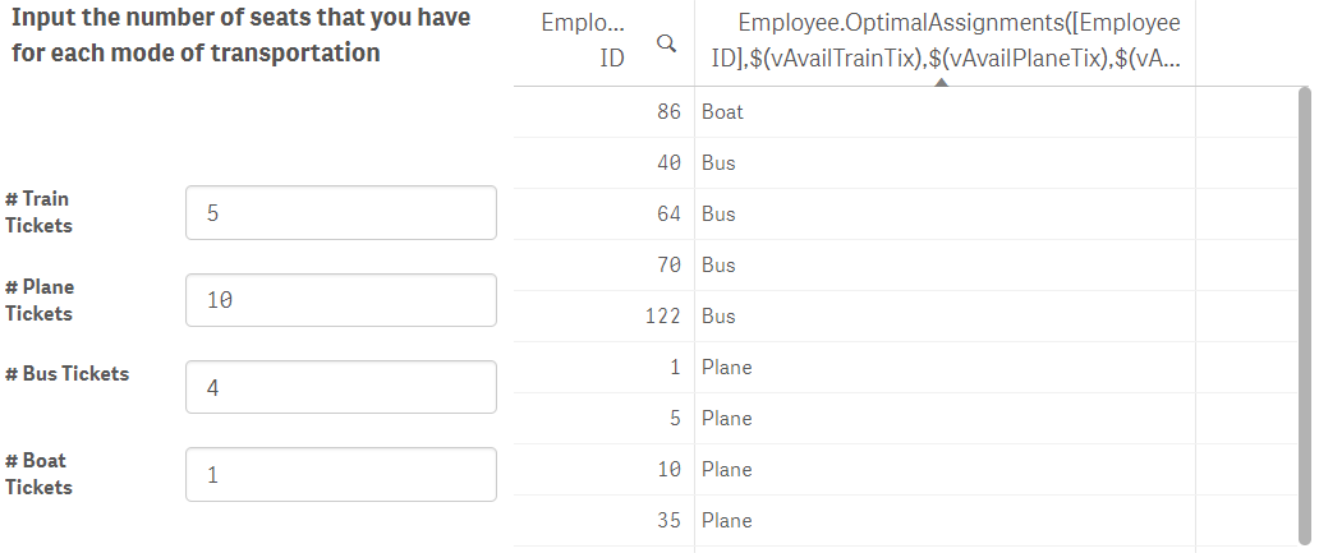Screen dimensions: 1319x553
Task: Select the Boat value for employee 86
Action: coord(945,112)
